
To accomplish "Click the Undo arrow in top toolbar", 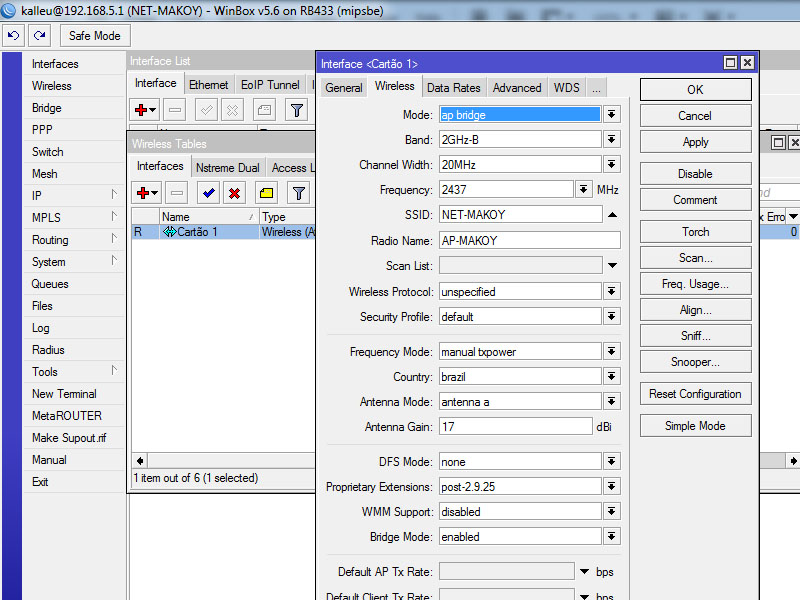I will pos(14,36).
